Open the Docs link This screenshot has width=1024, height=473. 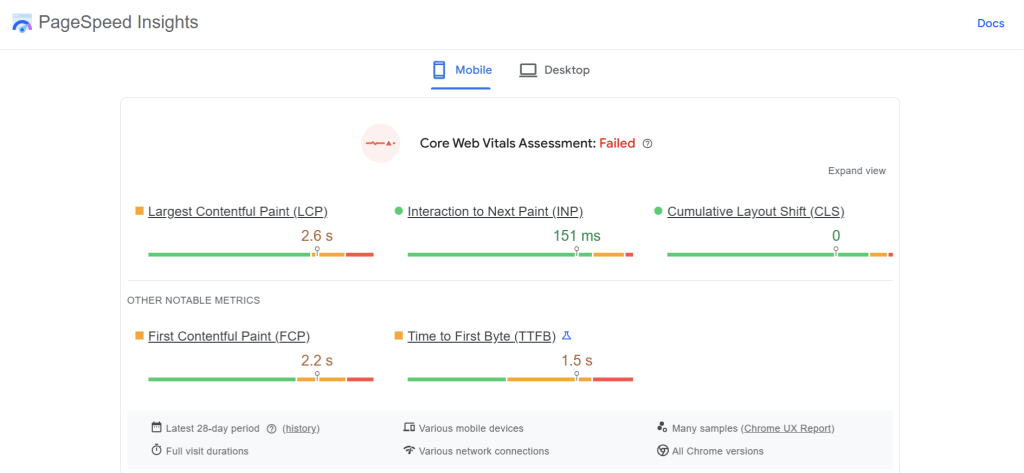point(991,24)
